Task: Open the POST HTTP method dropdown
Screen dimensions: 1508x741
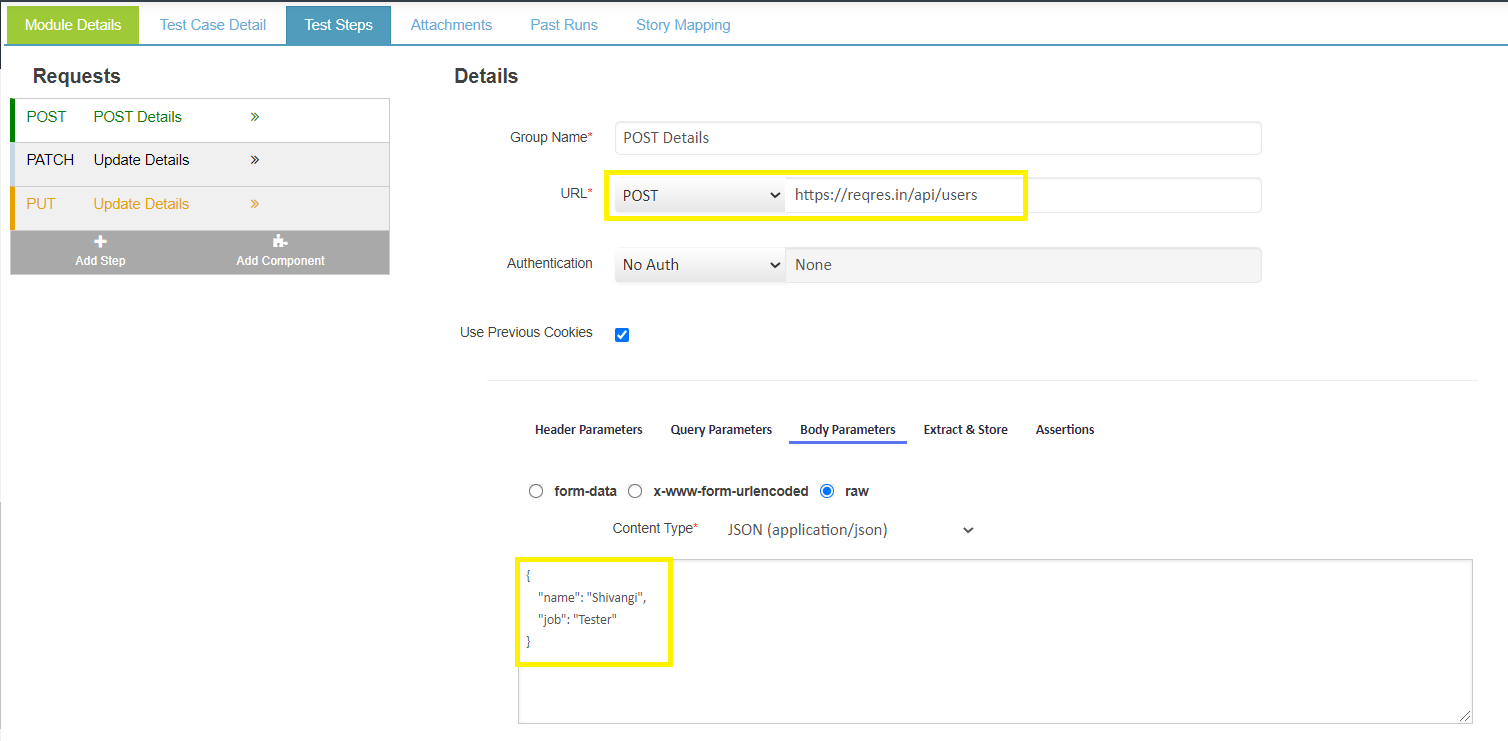Action: pos(700,195)
